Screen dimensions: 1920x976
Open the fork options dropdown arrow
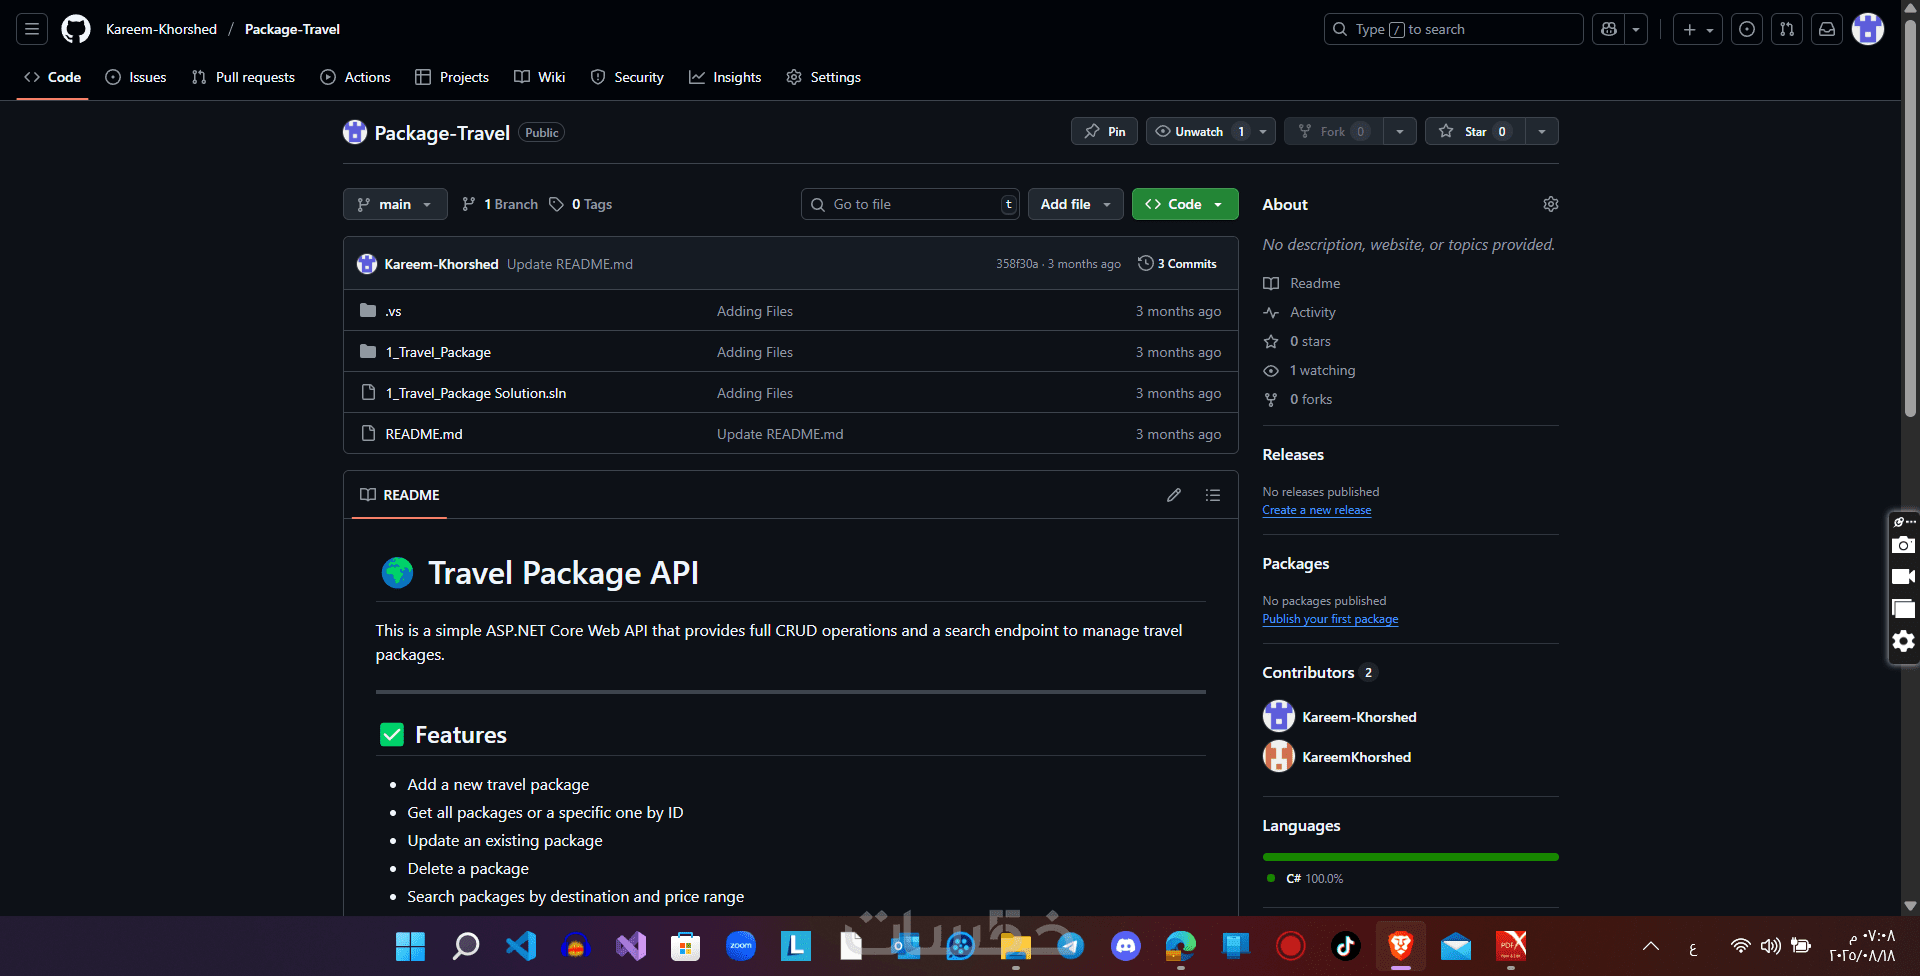point(1400,131)
